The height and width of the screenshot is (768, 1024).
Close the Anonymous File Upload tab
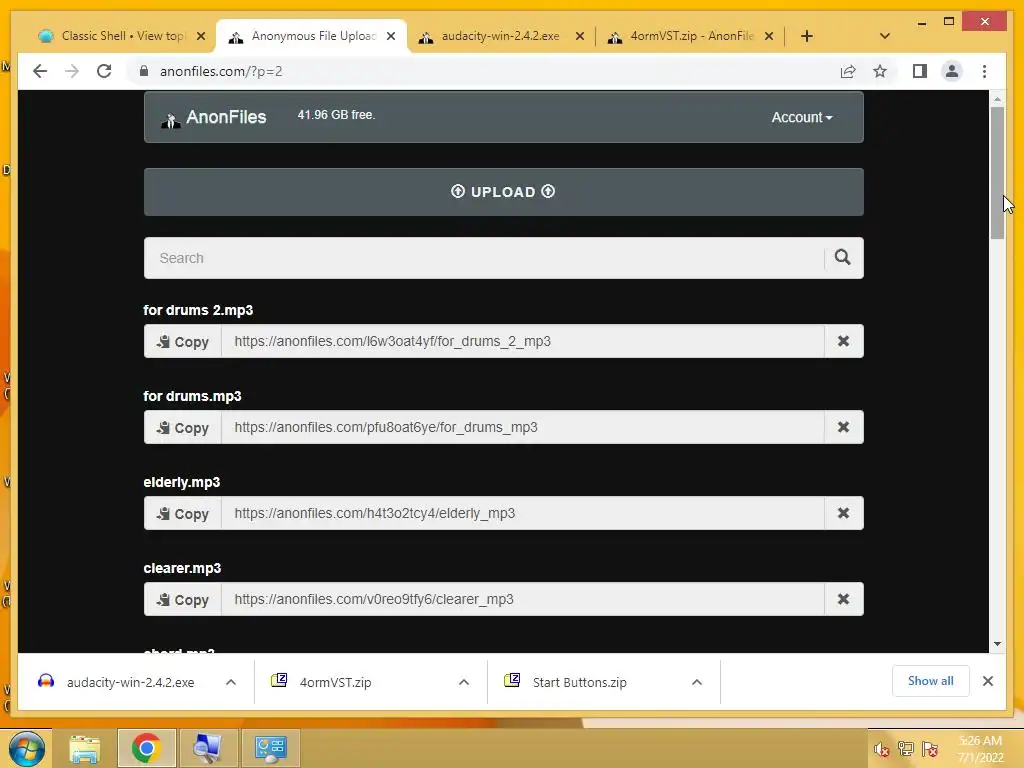pyautogui.click(x=391, y=36)
